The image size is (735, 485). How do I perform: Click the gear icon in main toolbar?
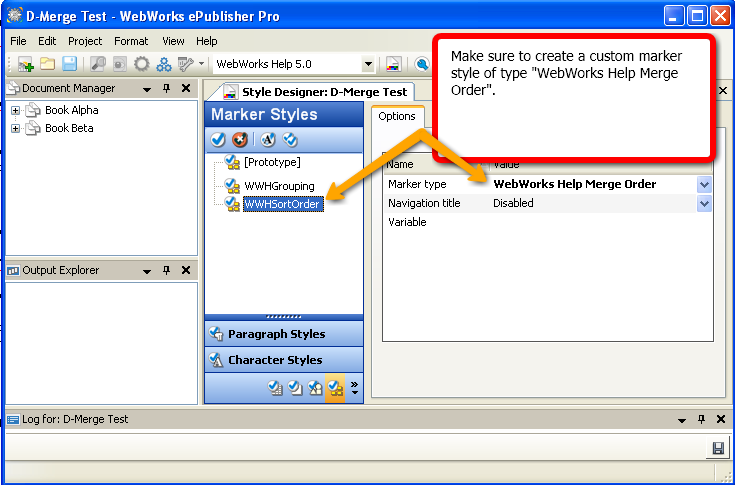pyautogui.click(x=142, y=64)
